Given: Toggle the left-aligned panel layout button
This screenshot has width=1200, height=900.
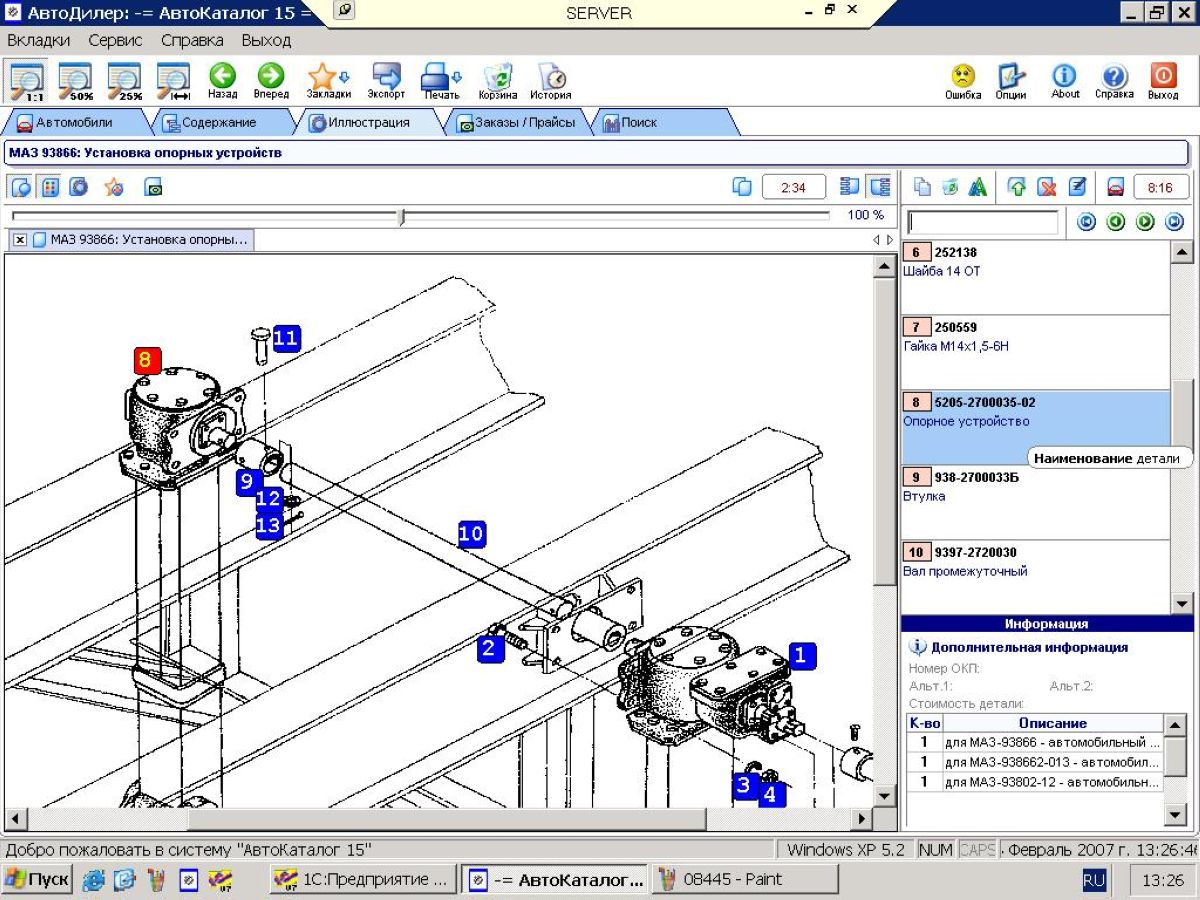Looking at the screenshot, I should (x=850, y=187).
